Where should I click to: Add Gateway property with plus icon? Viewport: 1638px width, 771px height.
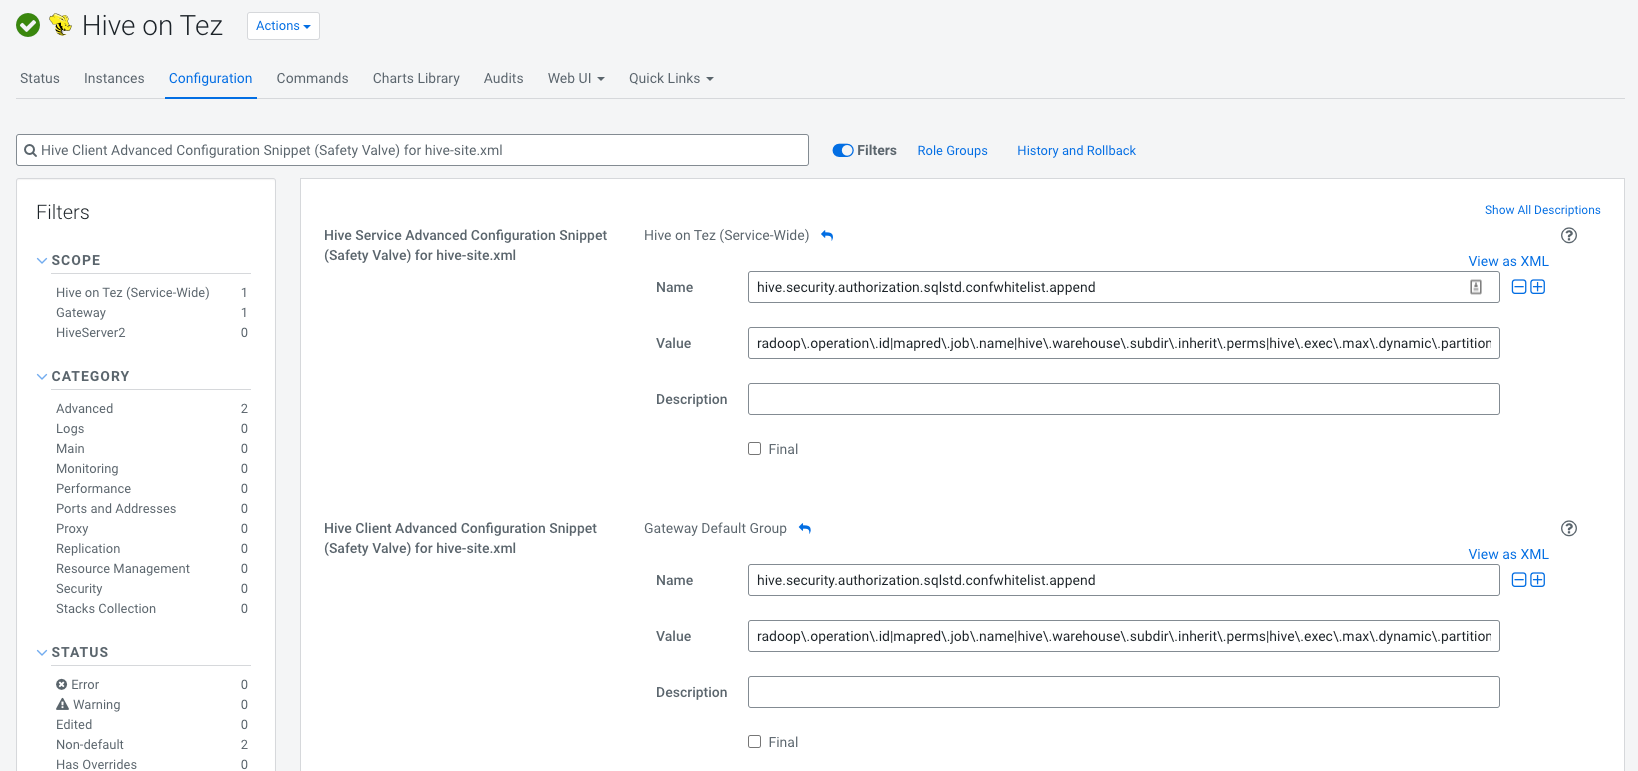click(x=1538, y=580)
